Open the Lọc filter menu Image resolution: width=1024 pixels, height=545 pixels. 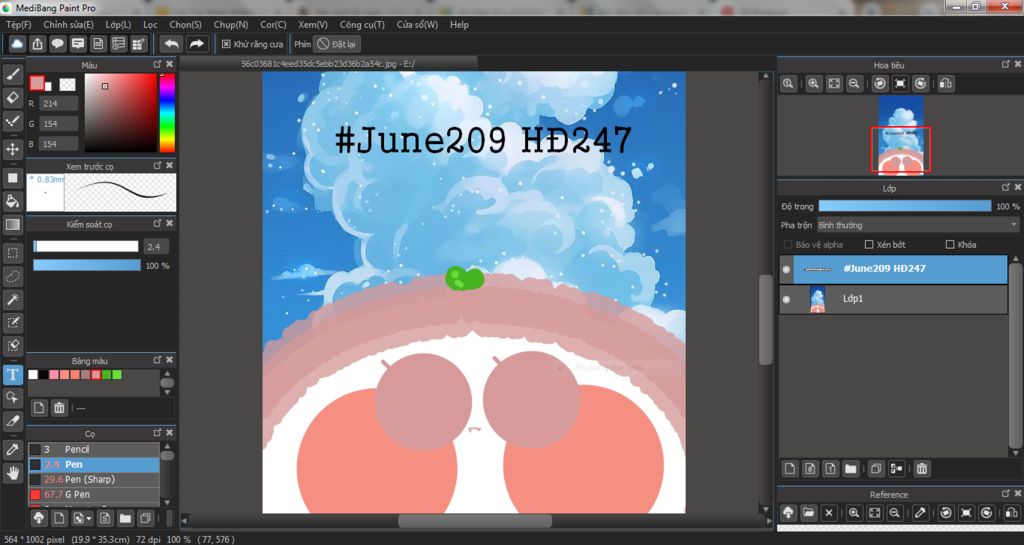(150, 24)
